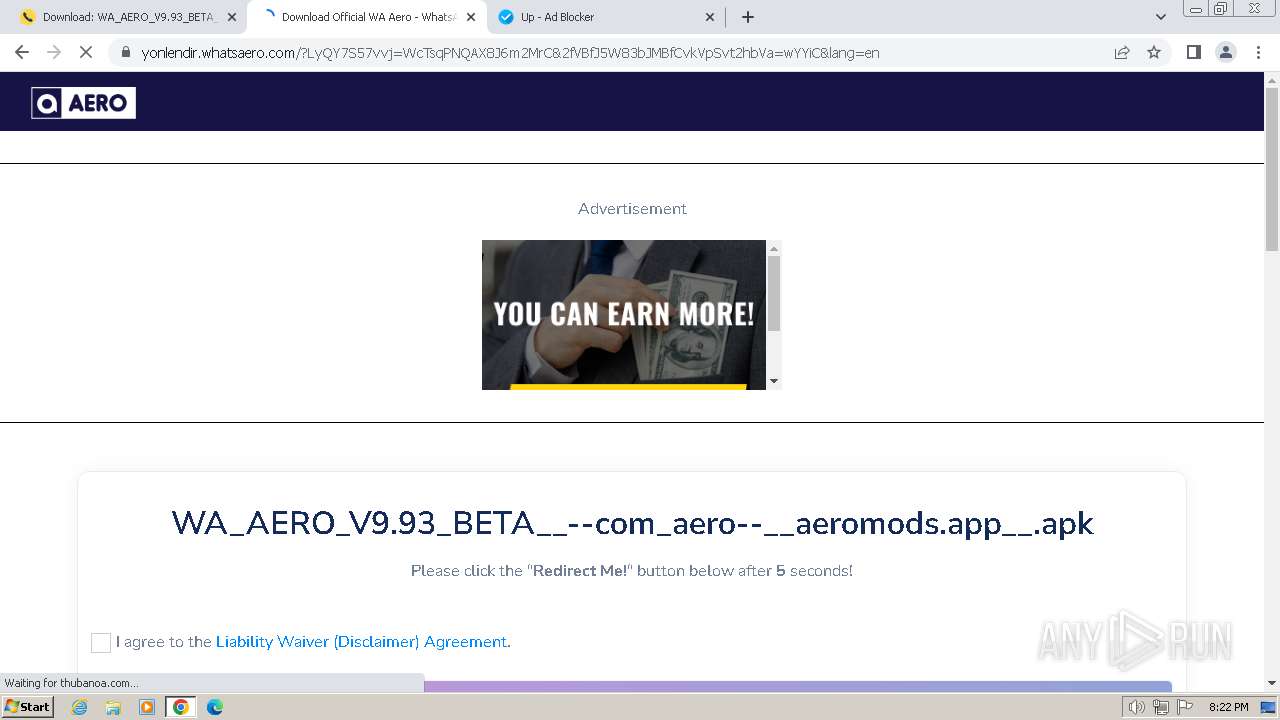
Task: Go back to the previous page
Action: [x=22, y=52]
